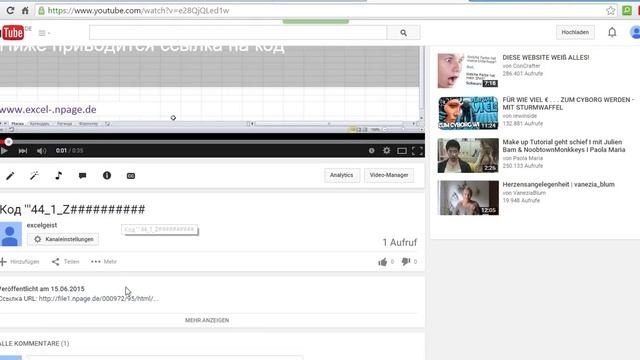Focus the YouTube search field
640x360 pixels.
[x=238, y=33]
